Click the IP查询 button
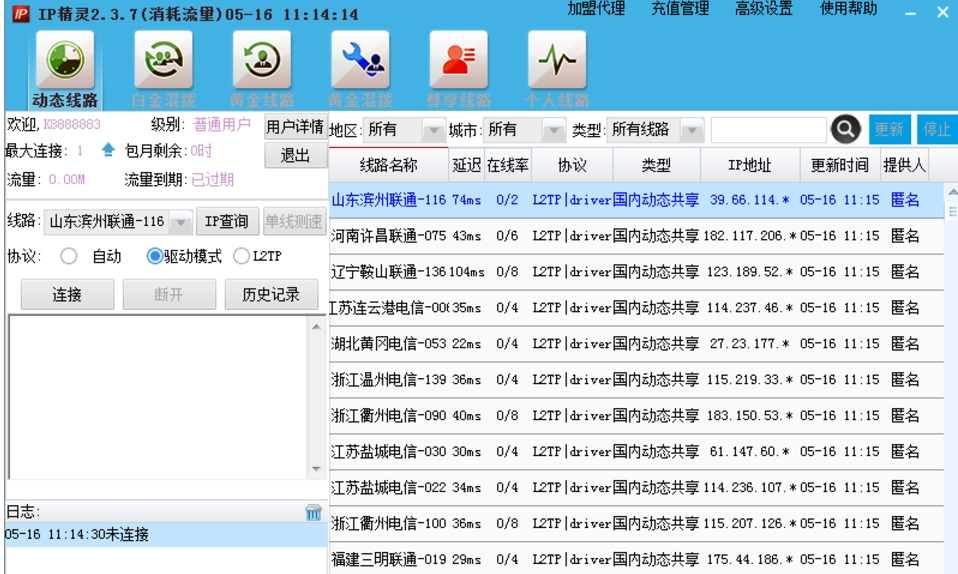Viewport: 958px width, 574px height. [227, 221]
